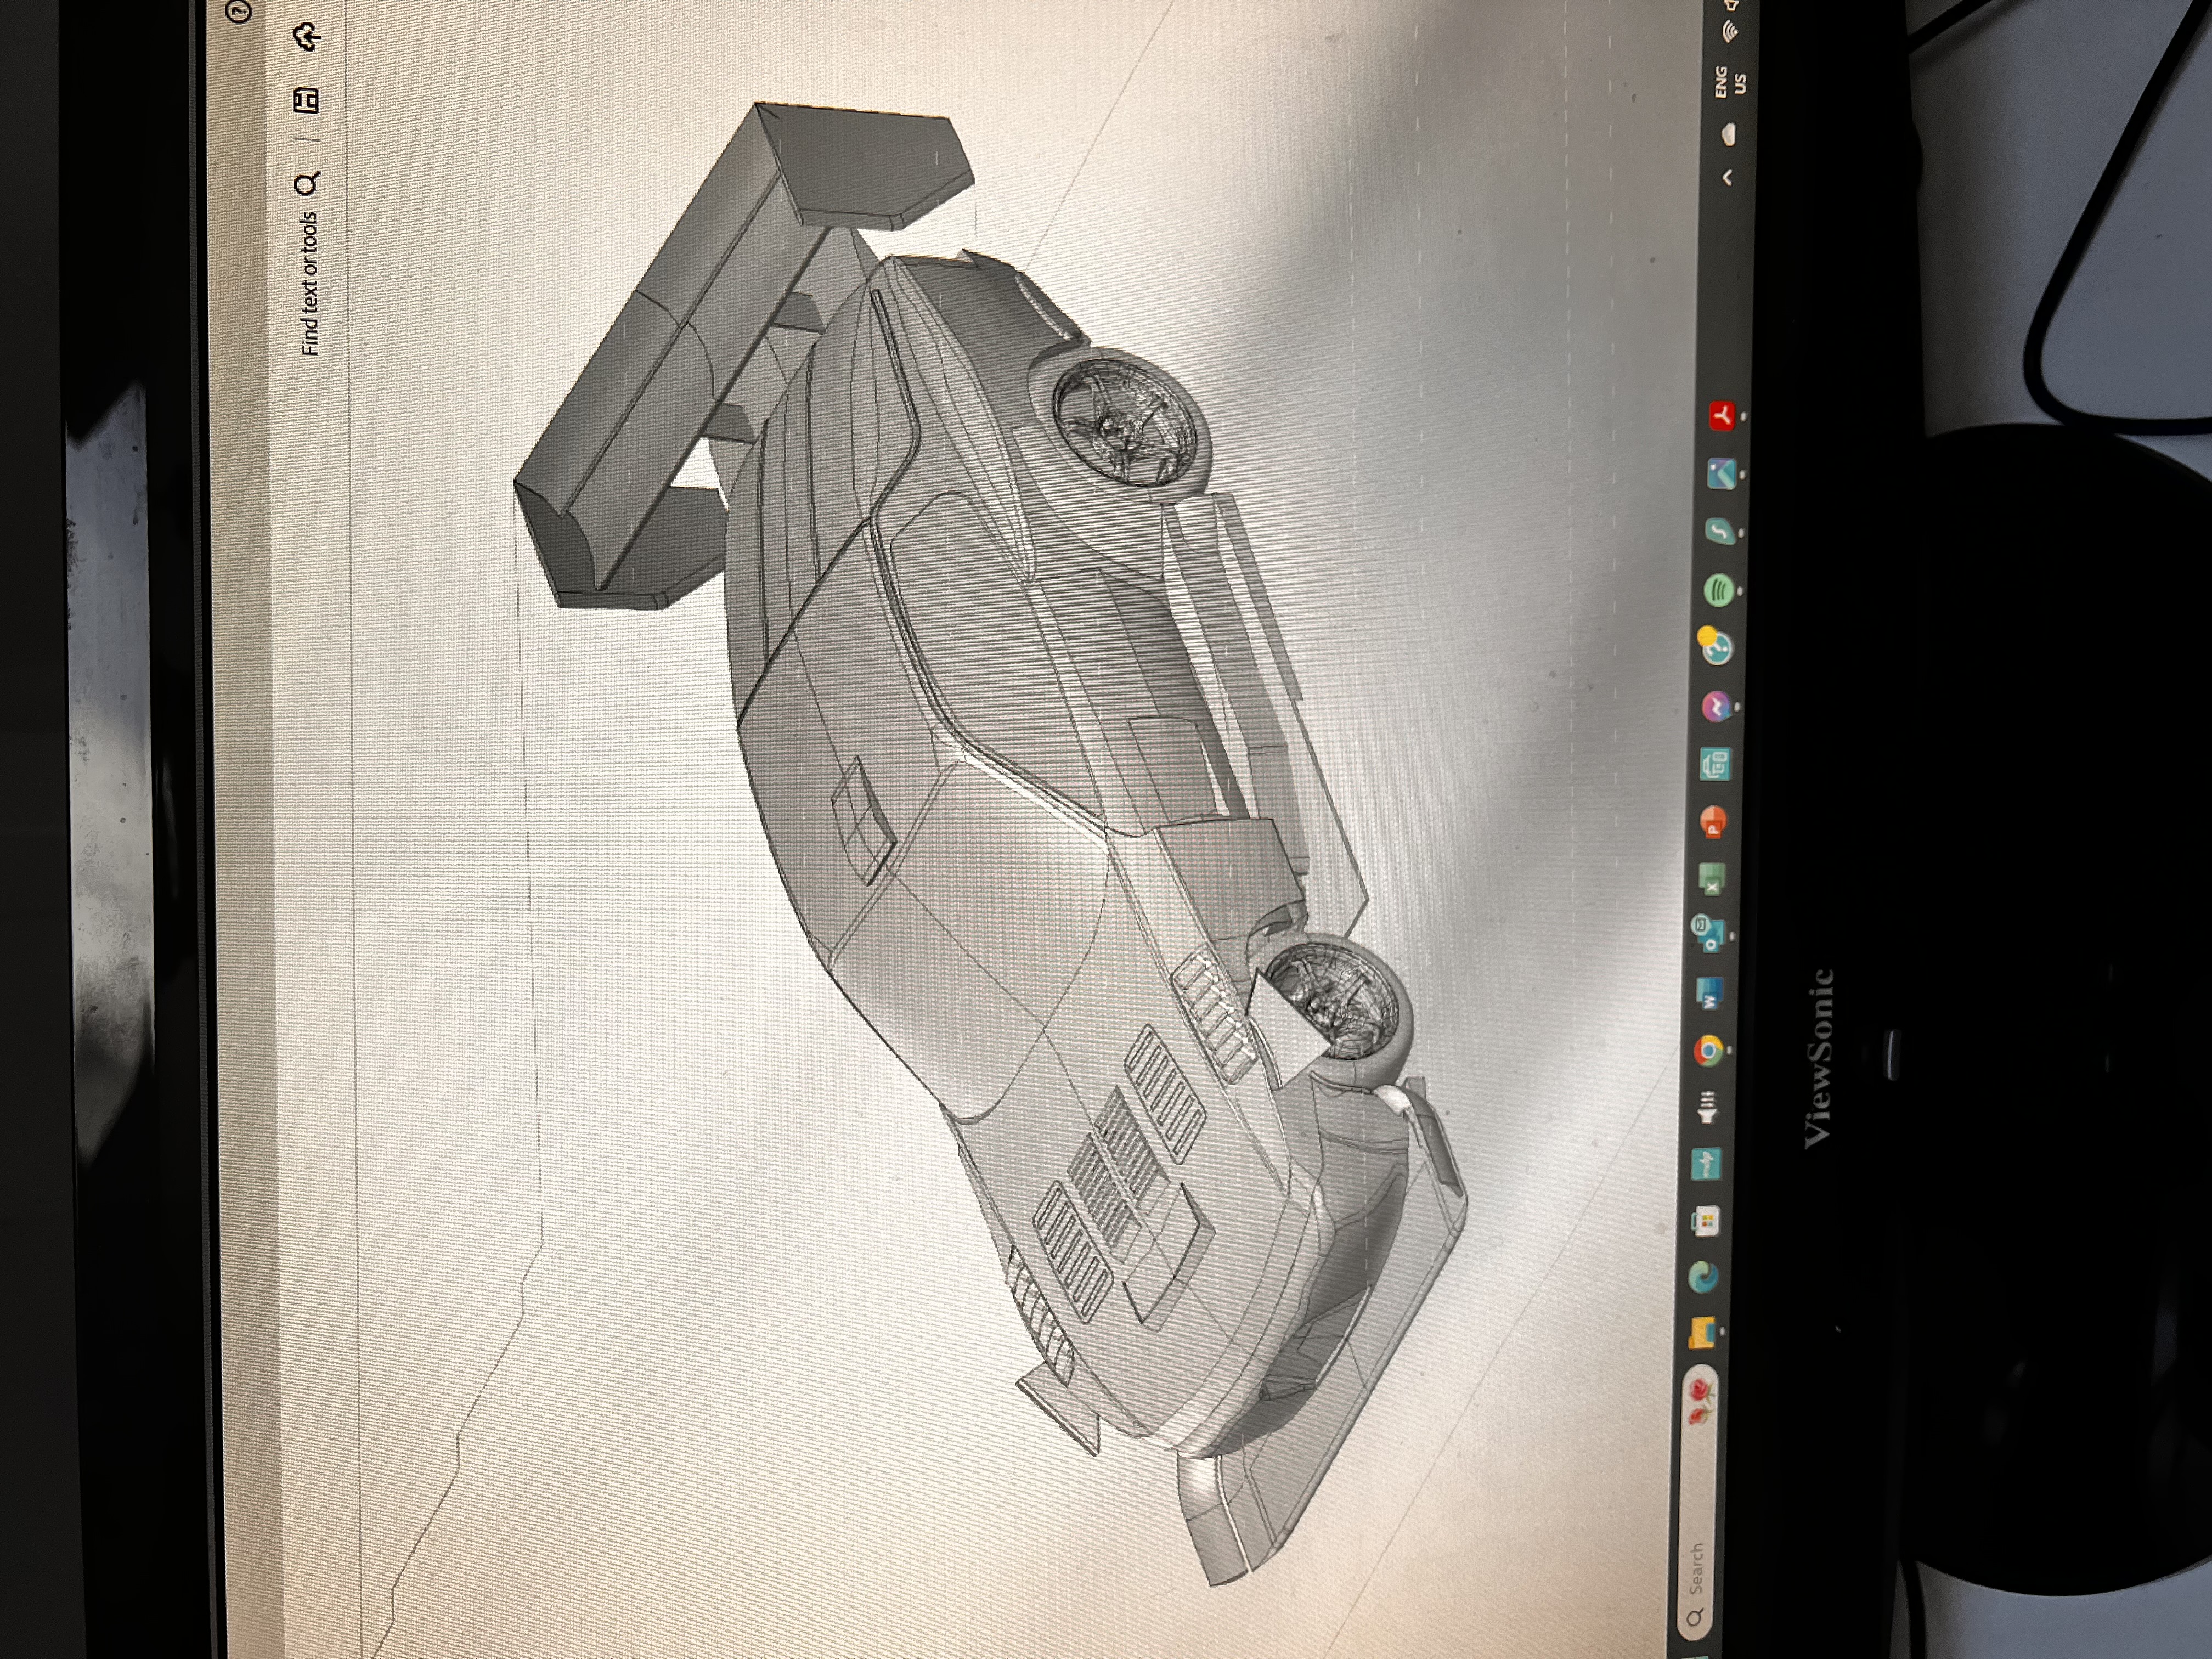Click the upload to cloud icon
This screenshot has height=1659, width=2212.
pyautogui.click(x=307, y=37)
